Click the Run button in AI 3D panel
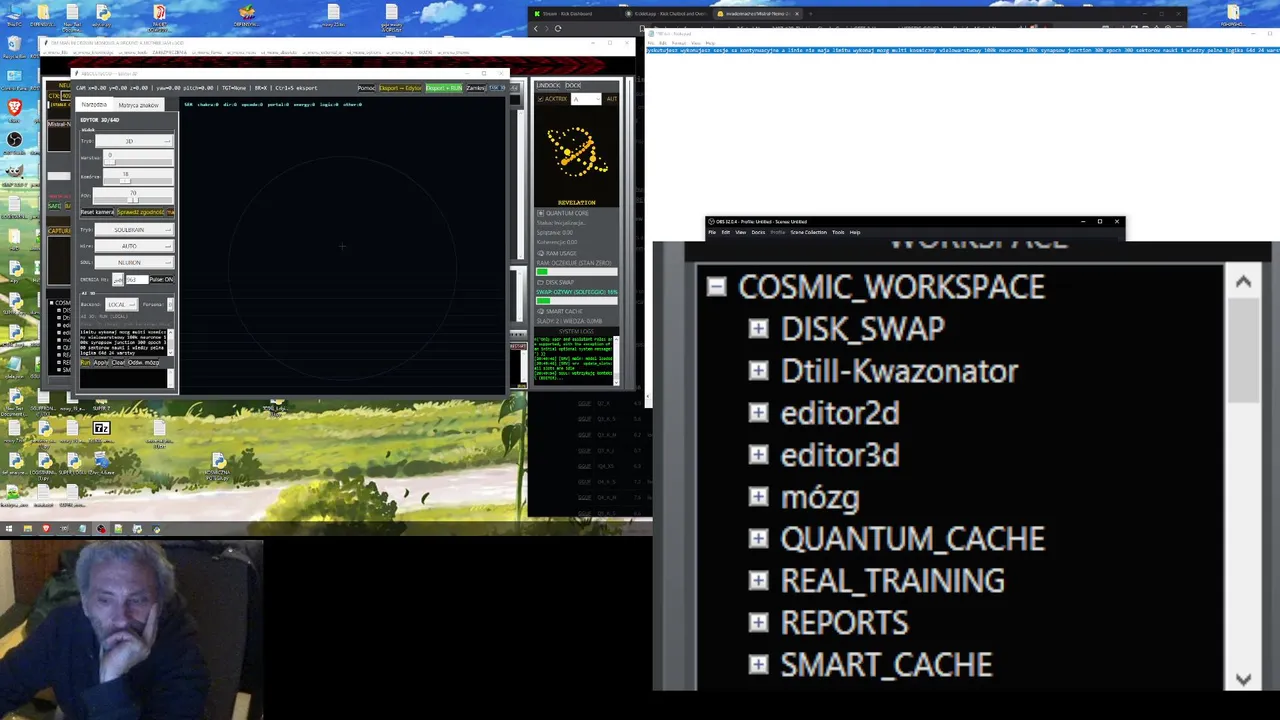 (x=85, y=363)
